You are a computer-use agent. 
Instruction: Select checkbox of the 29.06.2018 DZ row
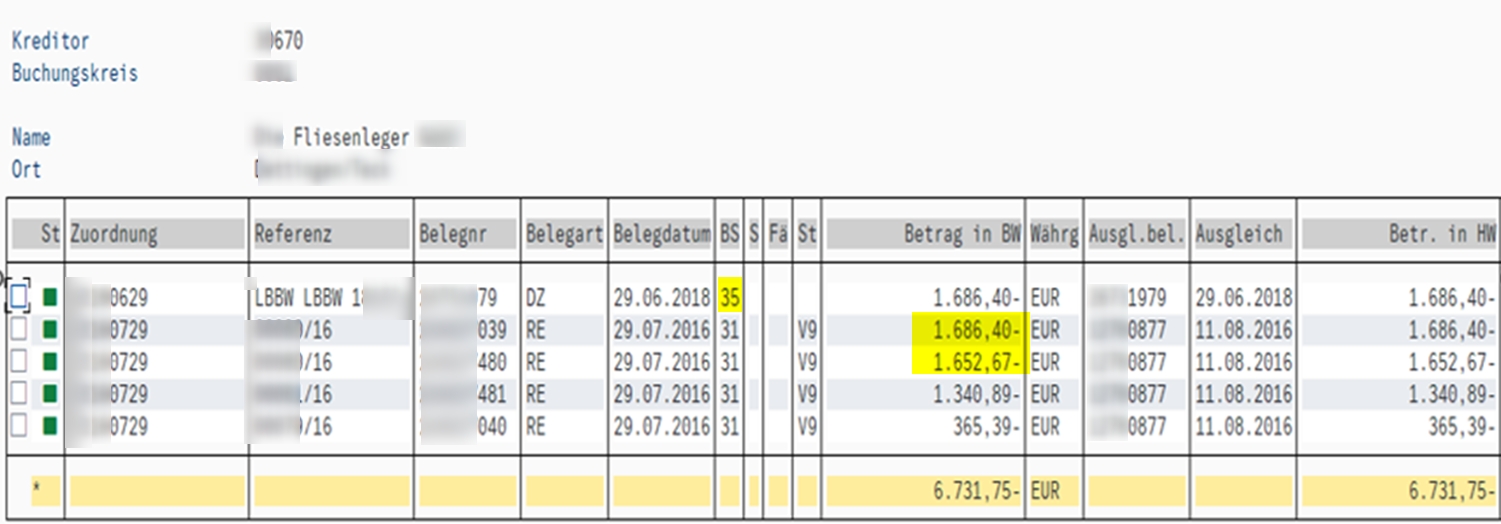click(19, 297)
